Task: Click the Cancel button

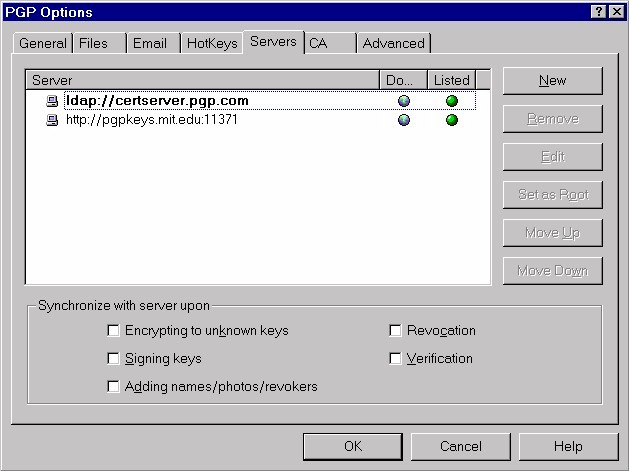Action: (x=461, y=447)
